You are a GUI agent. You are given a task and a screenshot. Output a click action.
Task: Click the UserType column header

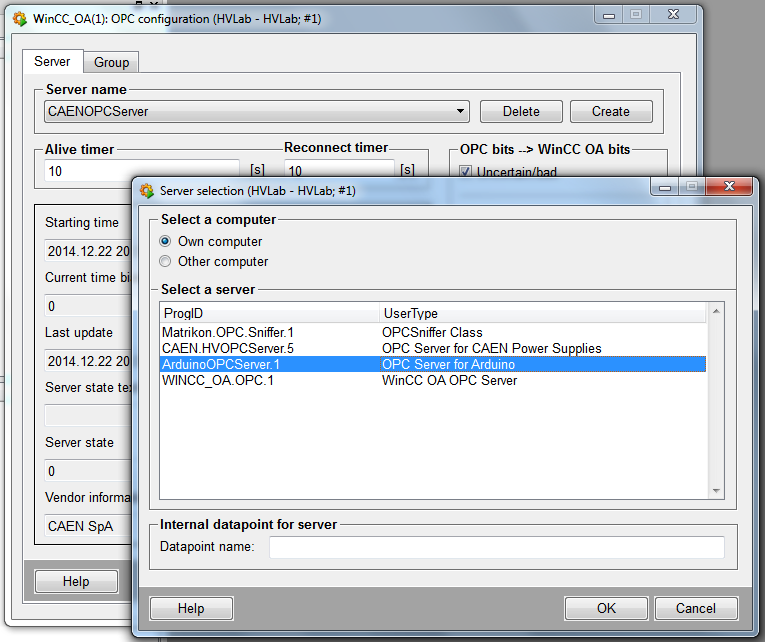pos(543,313)
